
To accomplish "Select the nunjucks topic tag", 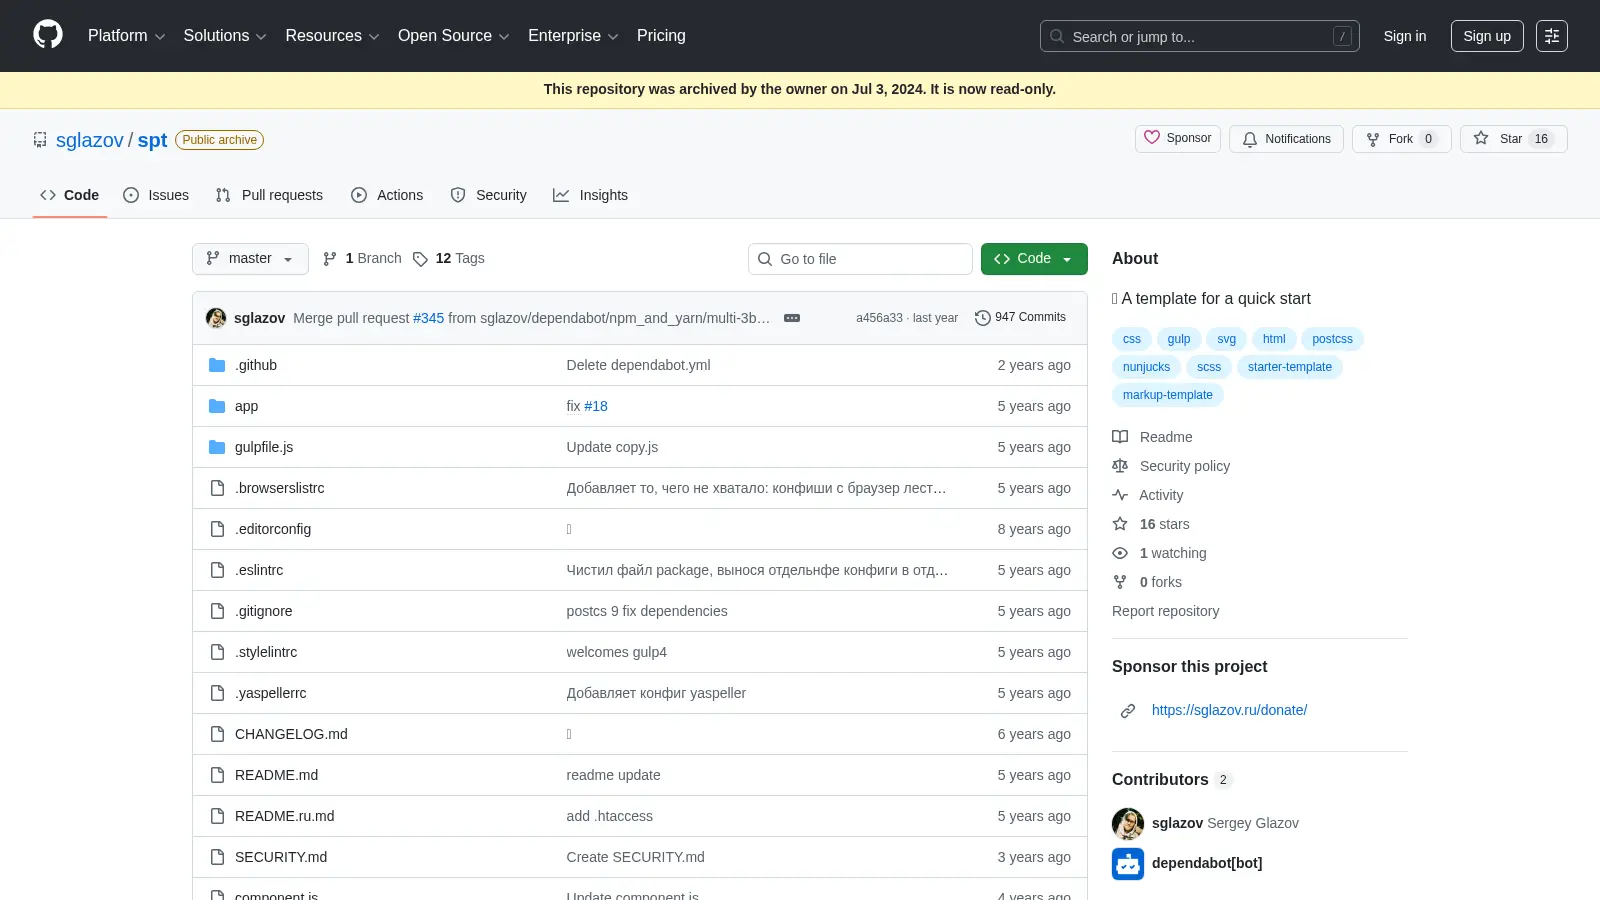I will point(1146,367).
